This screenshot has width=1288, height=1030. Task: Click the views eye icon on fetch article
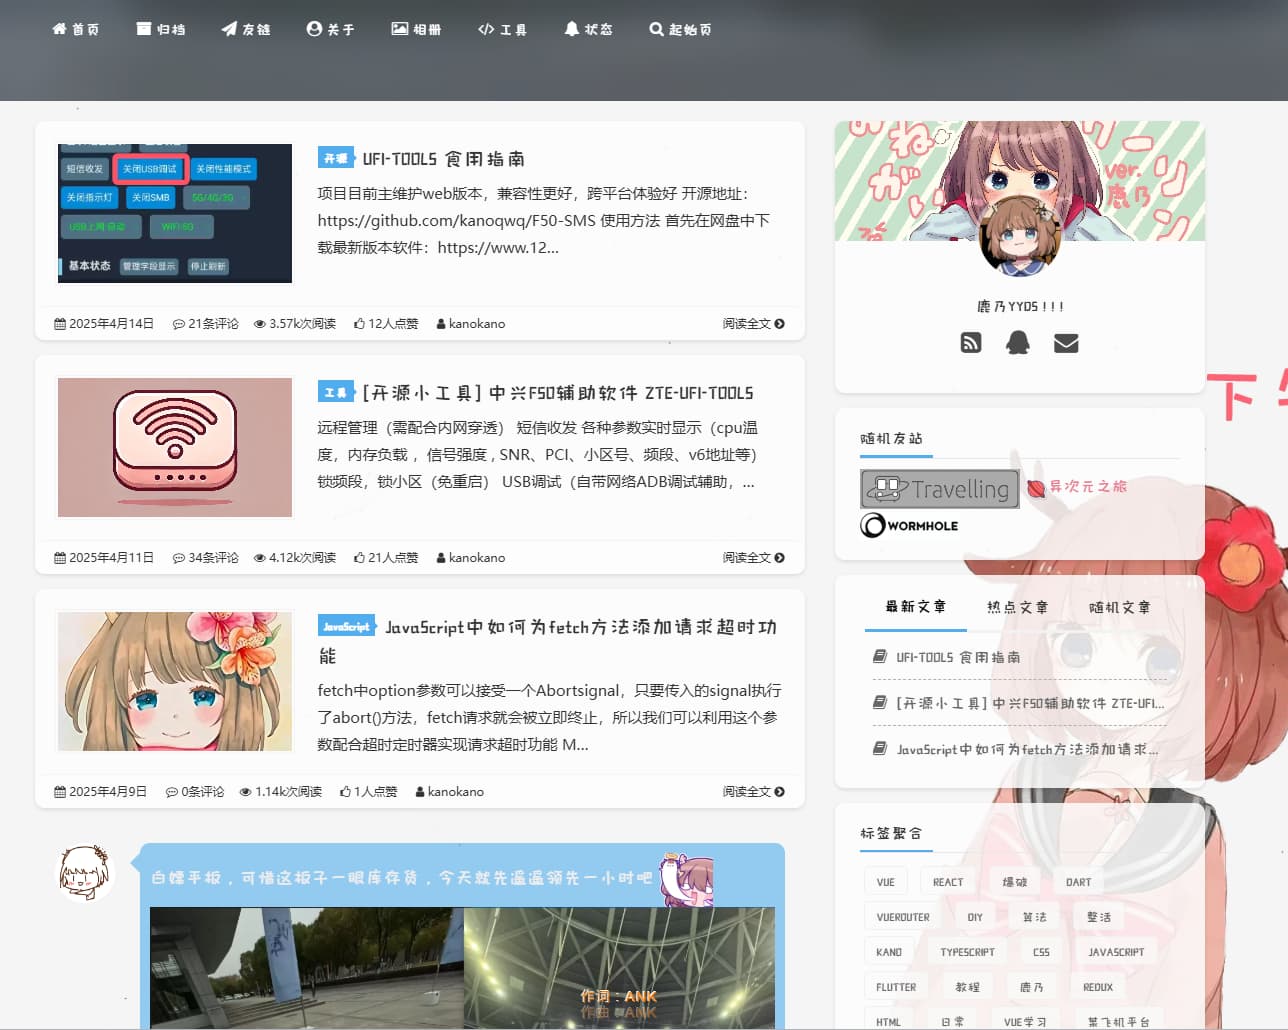click(245, 791)
